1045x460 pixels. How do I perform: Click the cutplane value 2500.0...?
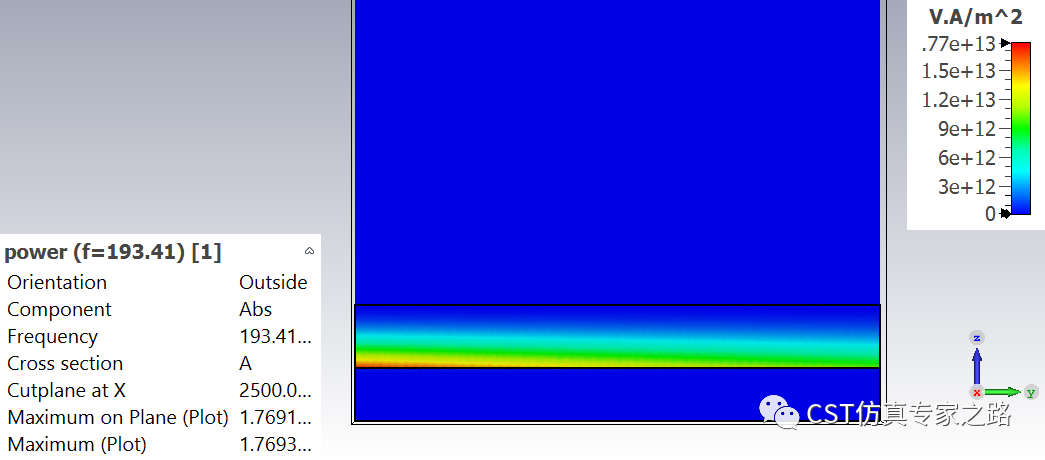(275, 391)
